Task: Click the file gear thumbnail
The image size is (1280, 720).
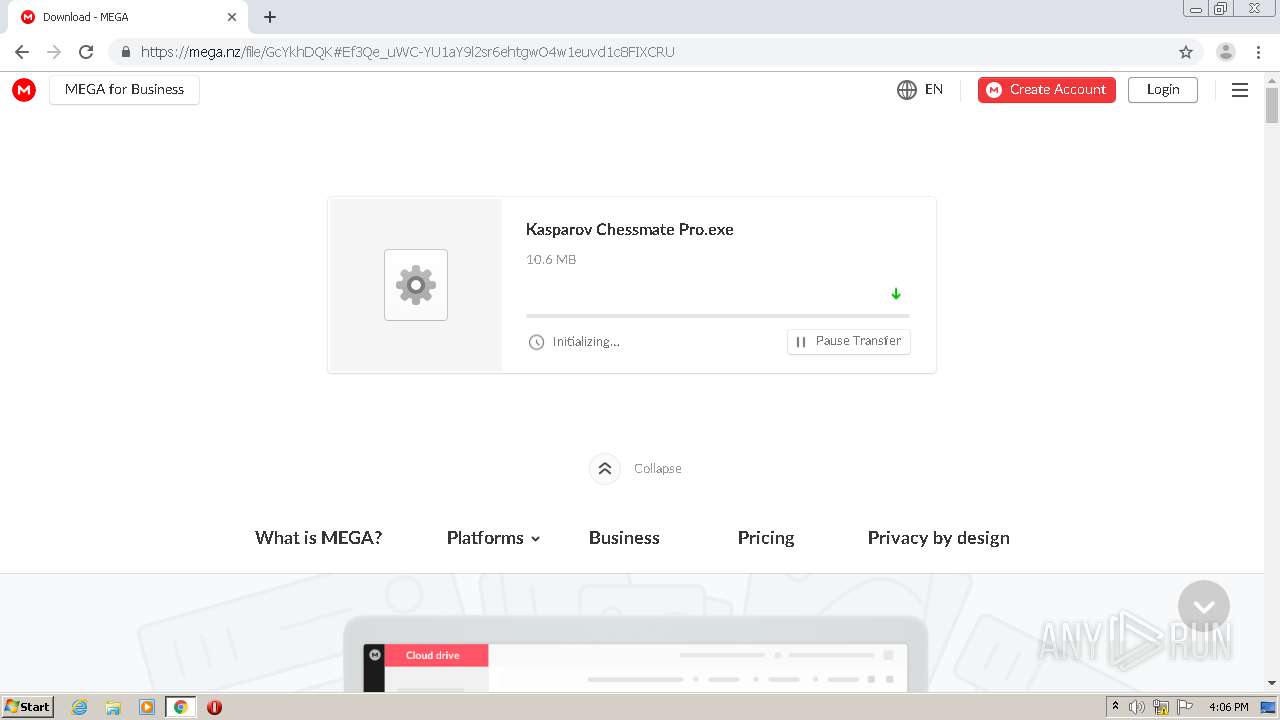Action: point(416,285)
